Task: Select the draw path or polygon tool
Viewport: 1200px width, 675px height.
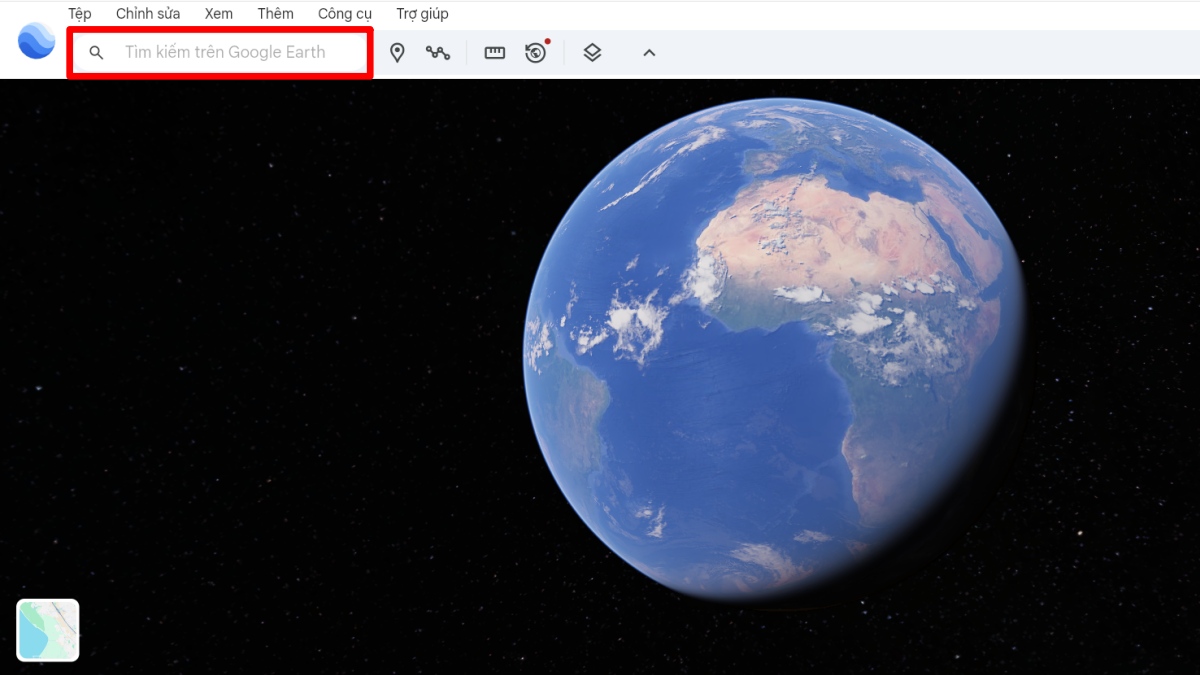Action: [438, 53]
